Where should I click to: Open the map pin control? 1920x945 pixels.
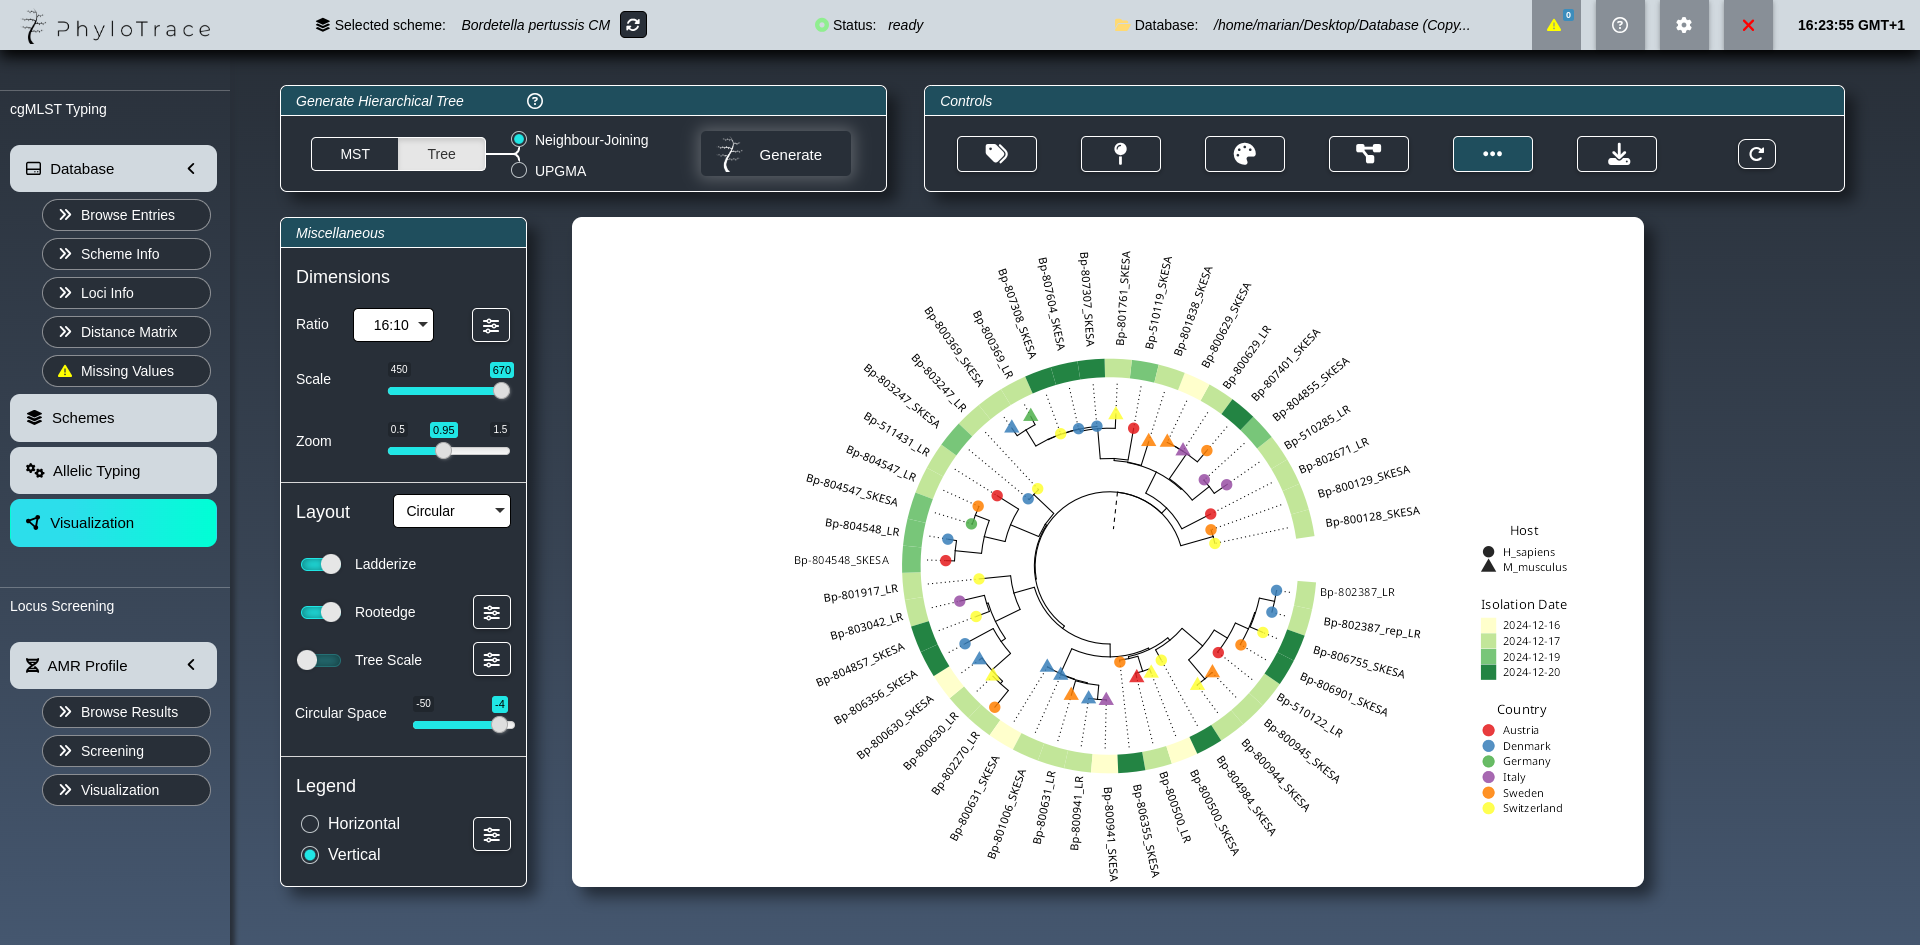pyautogui.click(x=1120, y=154)
